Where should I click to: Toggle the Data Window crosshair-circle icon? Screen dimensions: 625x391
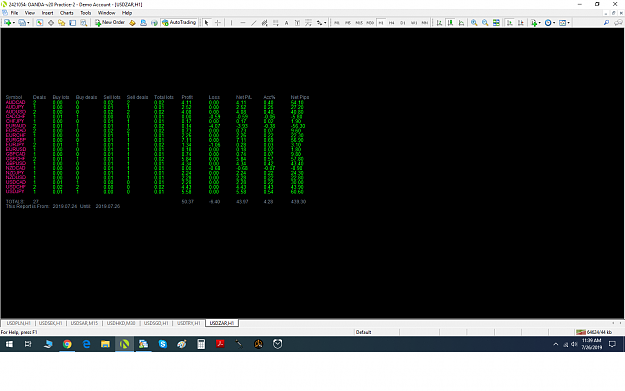click(51, 23)
